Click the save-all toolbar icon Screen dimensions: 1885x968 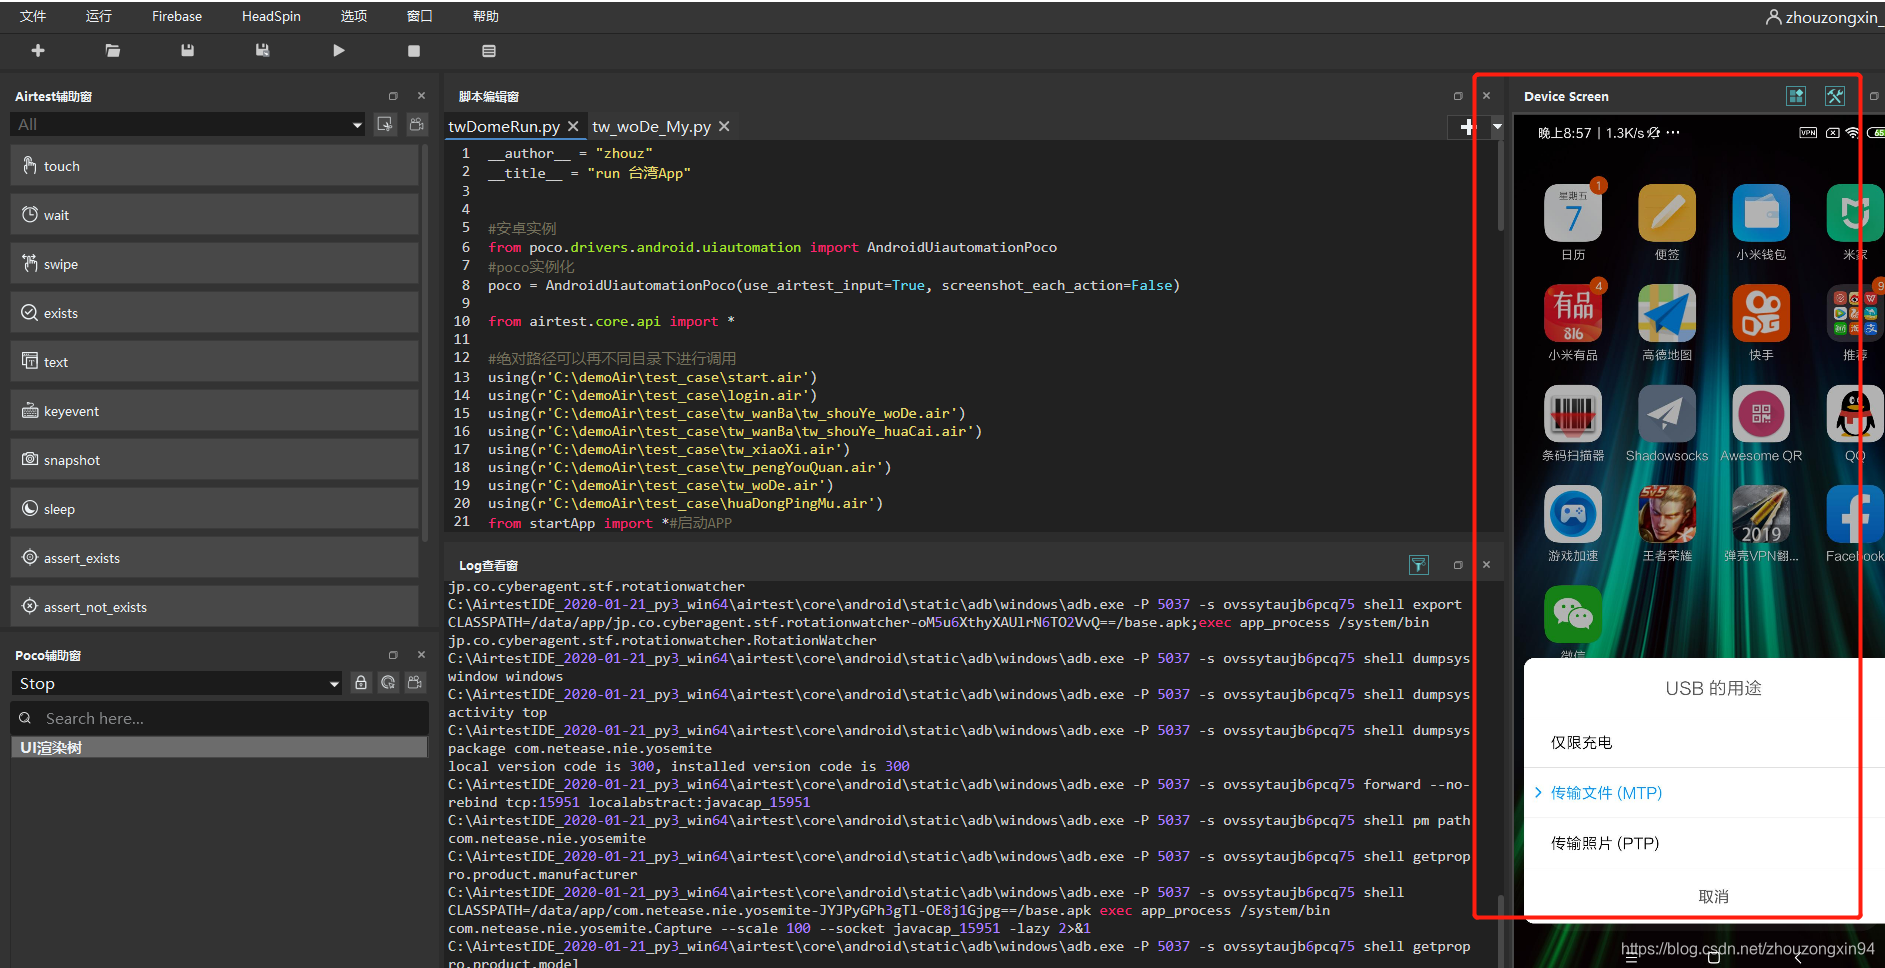(262, 50)
